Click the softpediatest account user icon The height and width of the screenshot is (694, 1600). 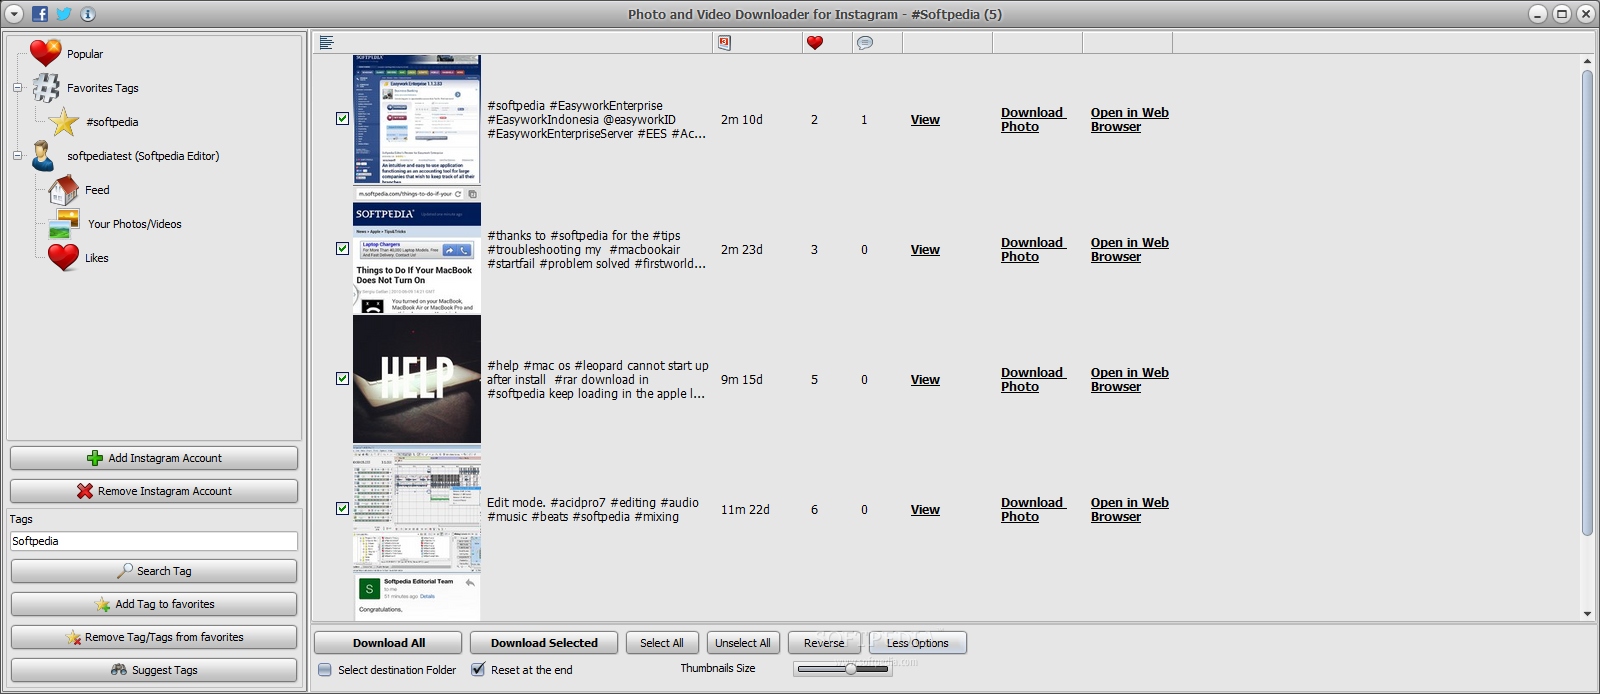(x=43, y=156)
